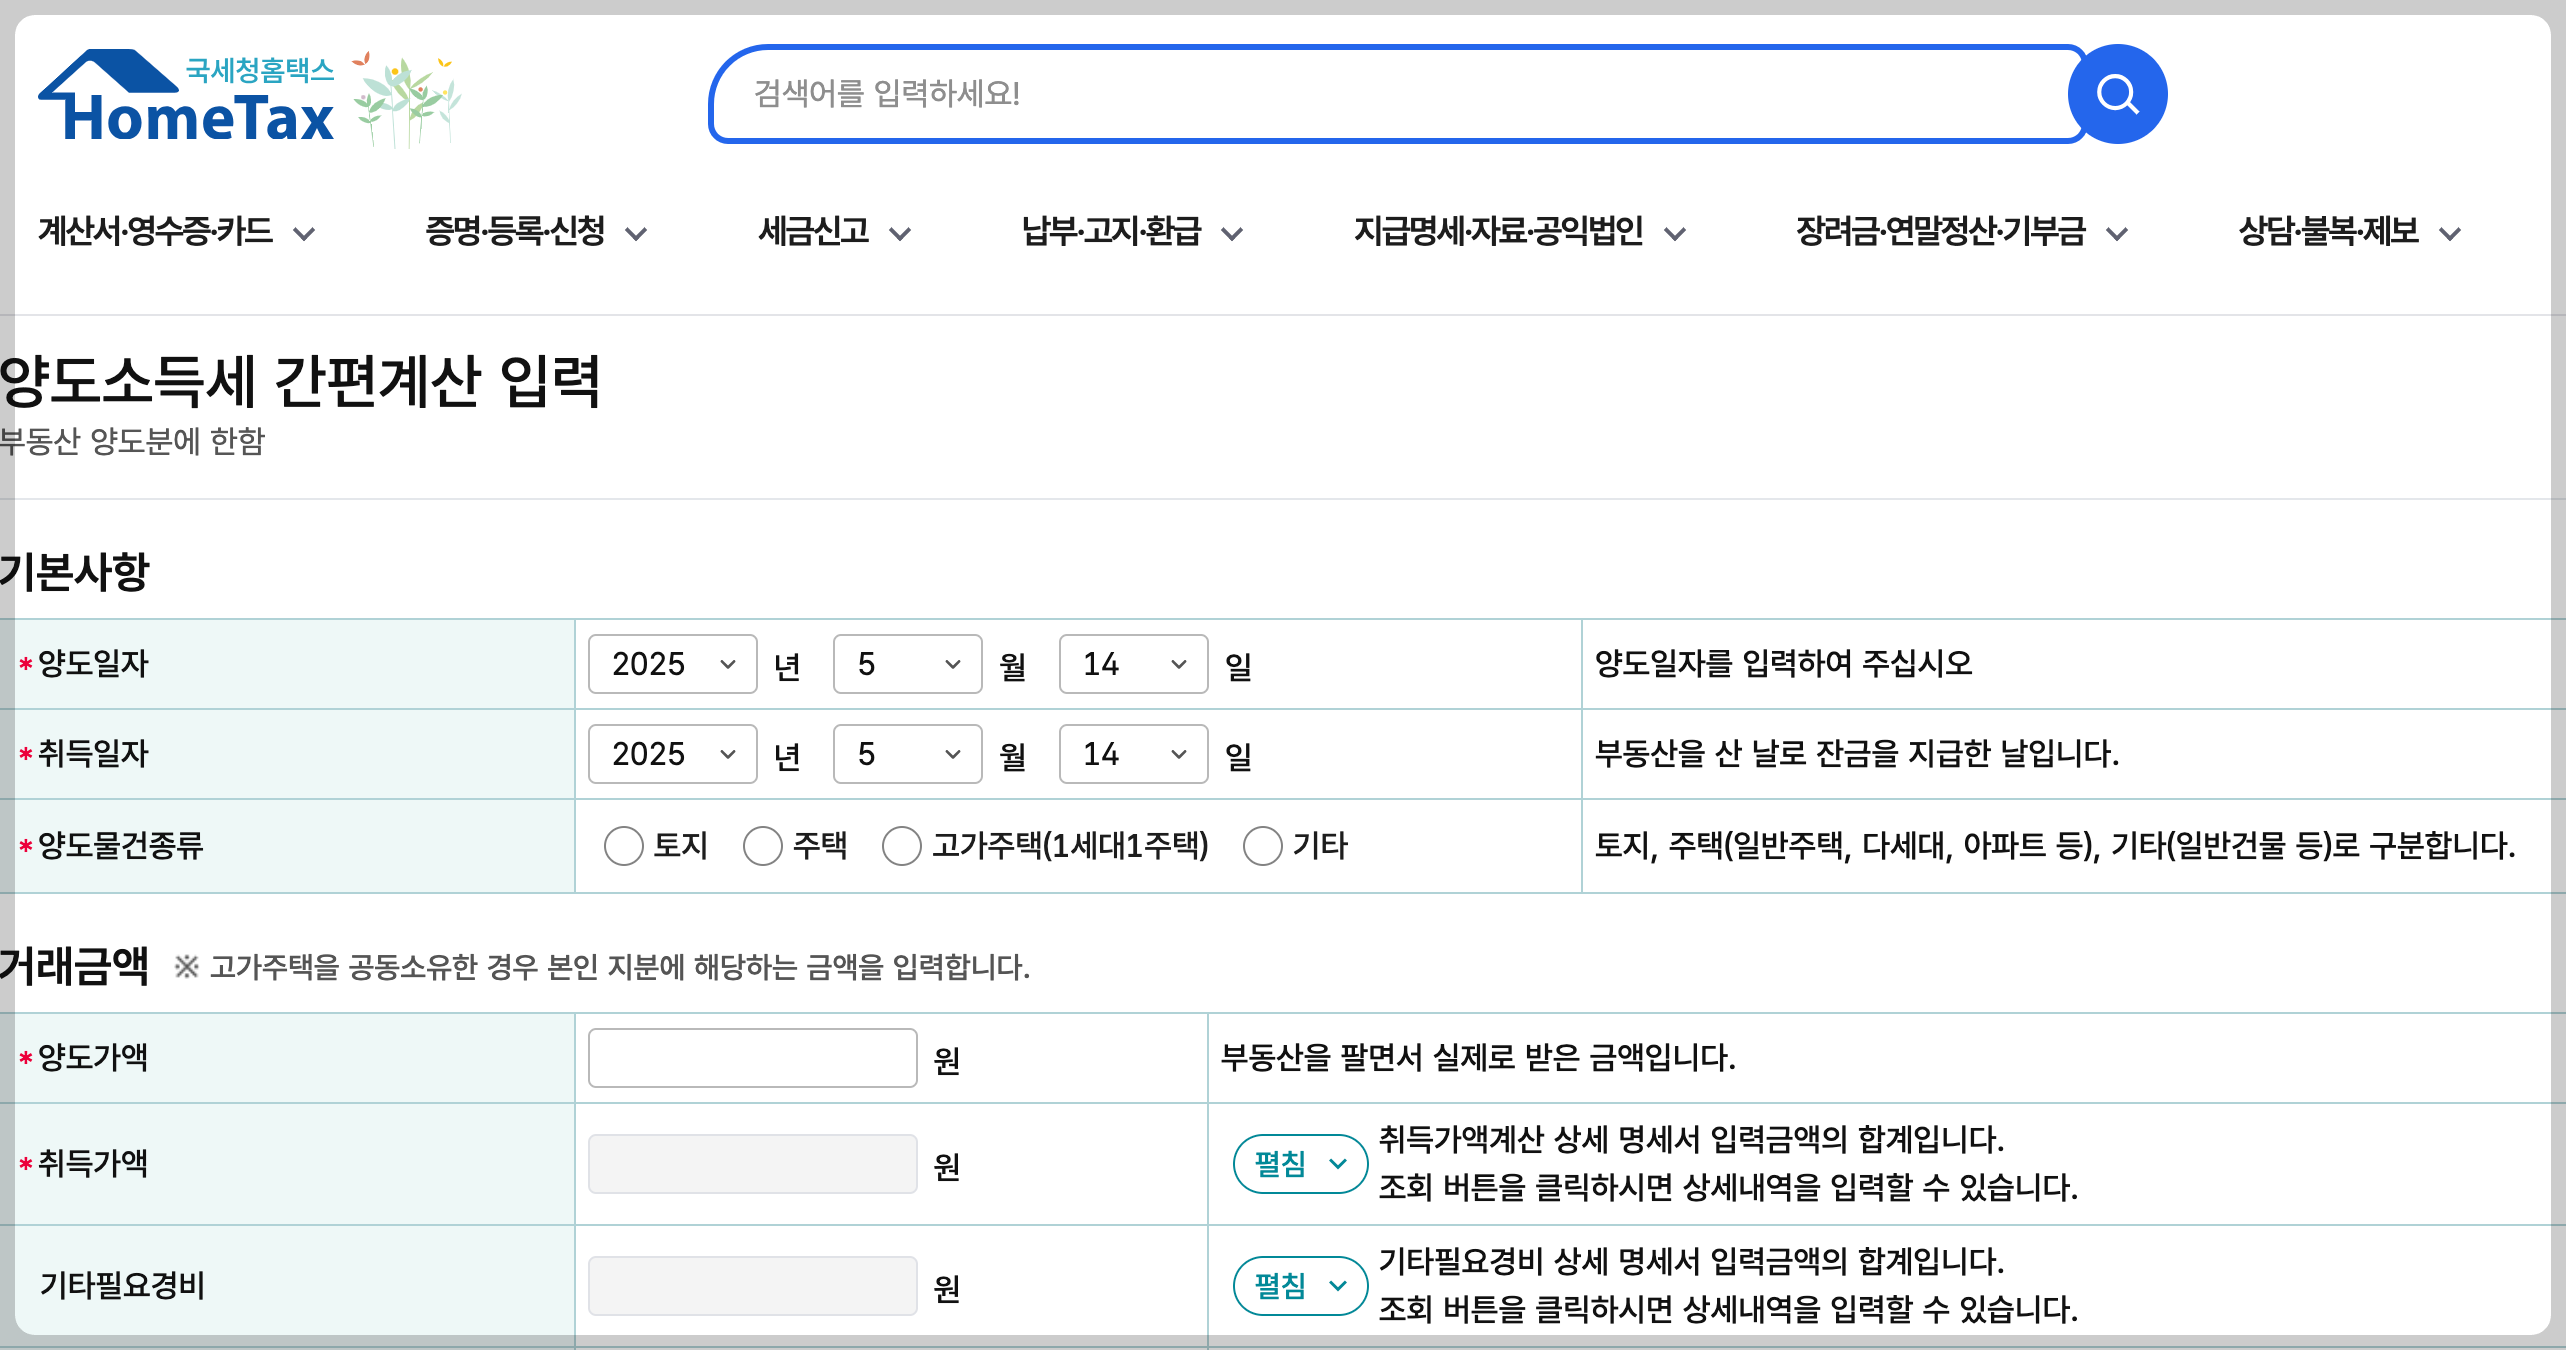Expand 취득가액 펼침 button
This screenshot has height=1350, width=2566.
coord(1300,1164)
